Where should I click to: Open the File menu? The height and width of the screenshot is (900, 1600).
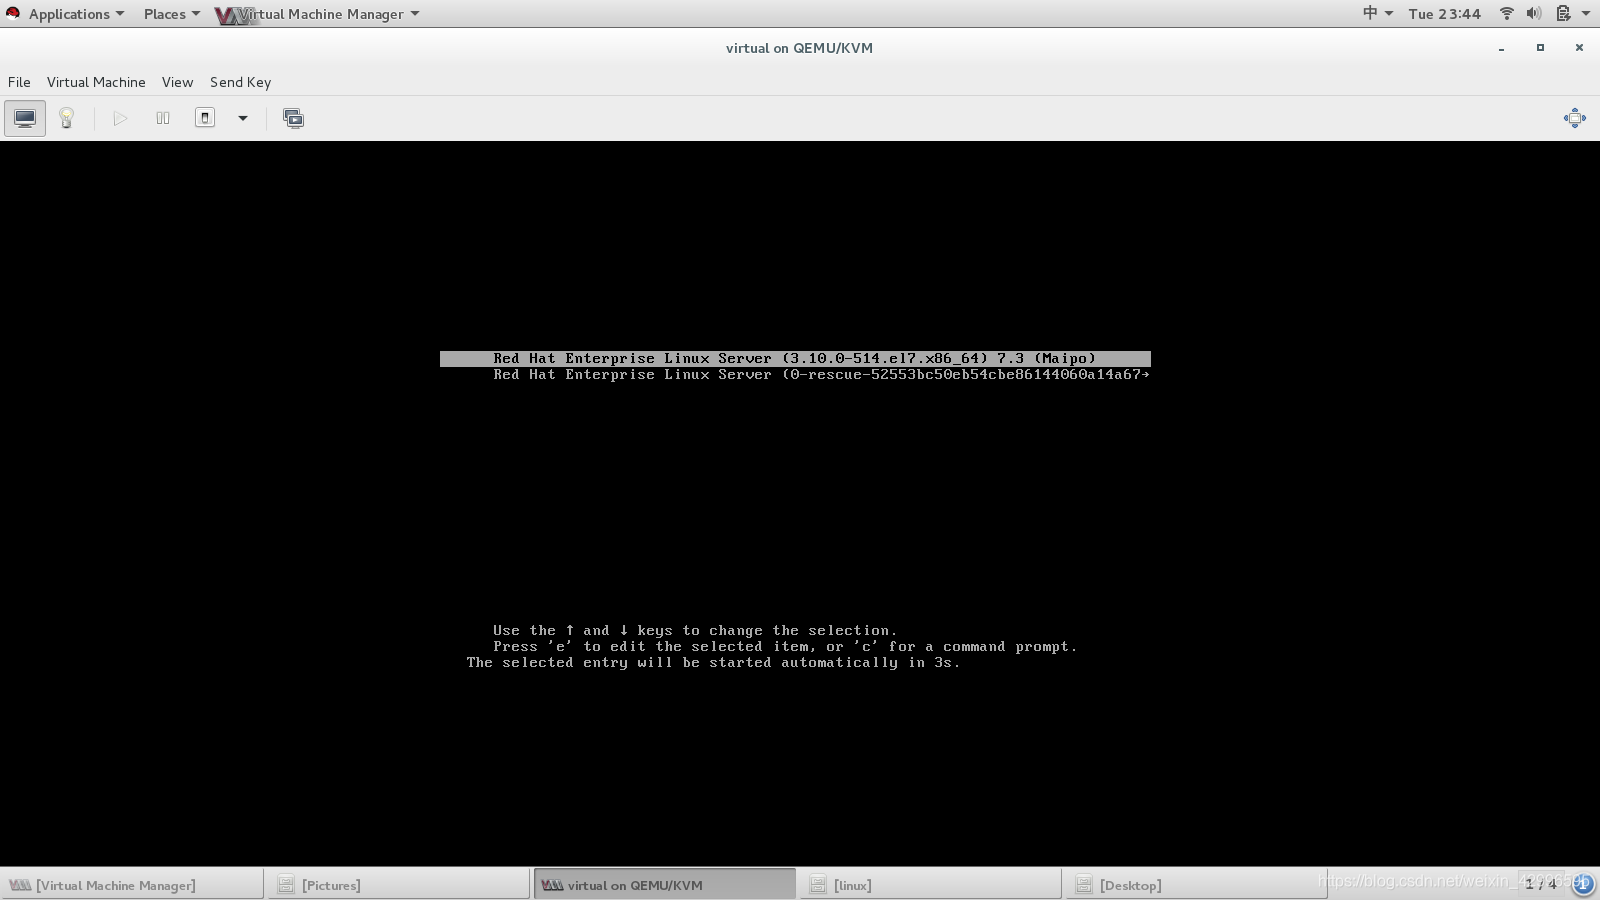19,82
